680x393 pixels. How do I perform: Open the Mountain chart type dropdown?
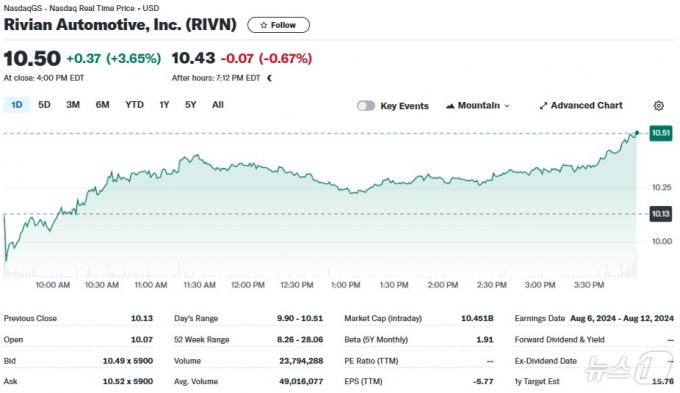pos(477,106)
